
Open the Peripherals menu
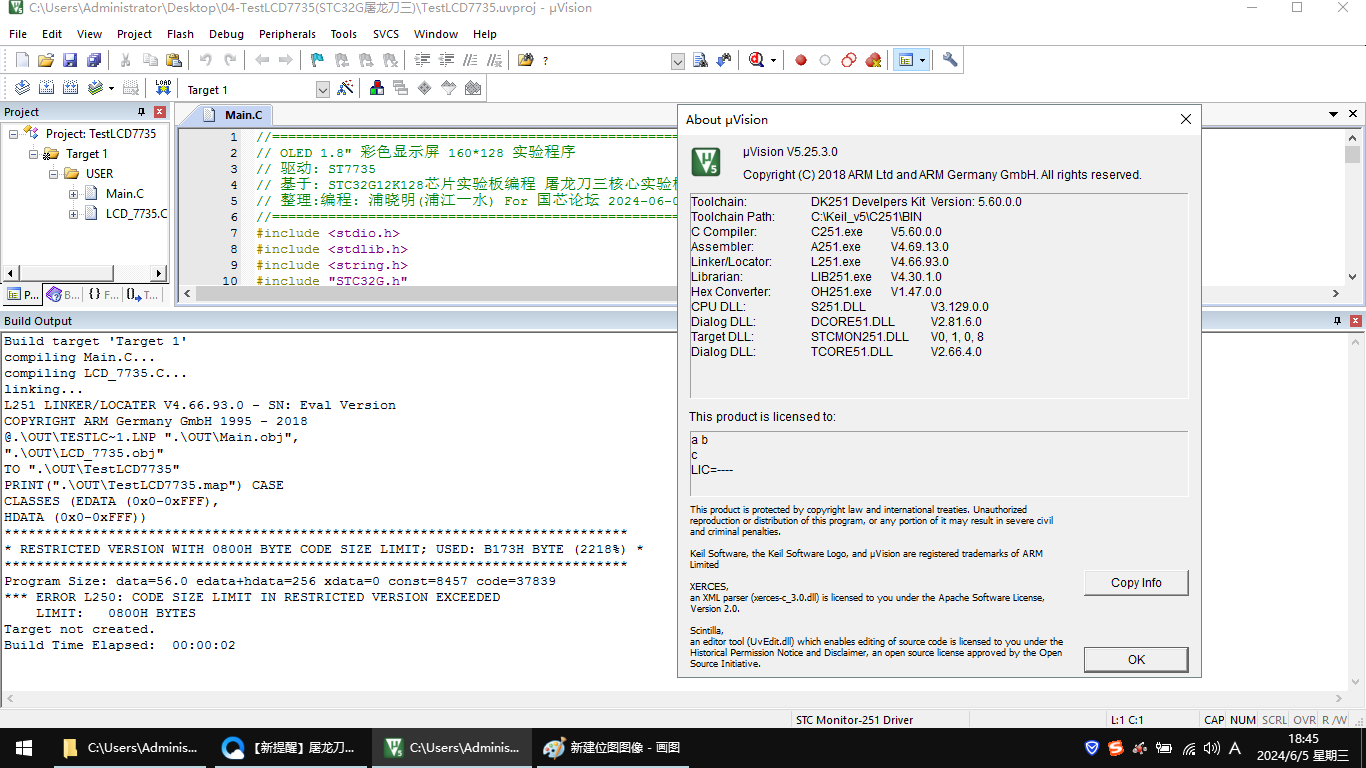coord(287,34)
